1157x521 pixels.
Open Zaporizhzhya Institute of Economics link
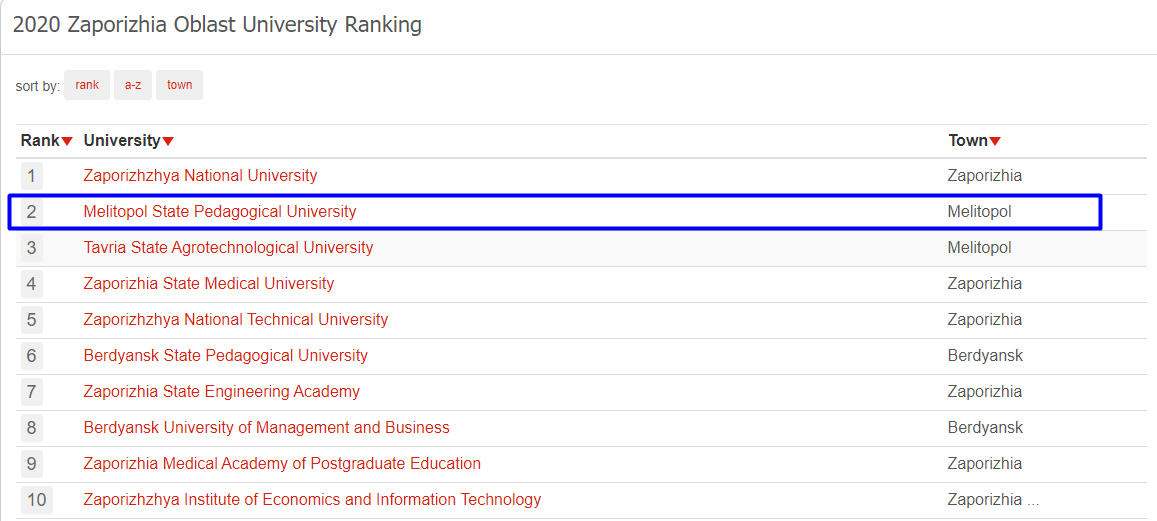(x=312, y=500)
